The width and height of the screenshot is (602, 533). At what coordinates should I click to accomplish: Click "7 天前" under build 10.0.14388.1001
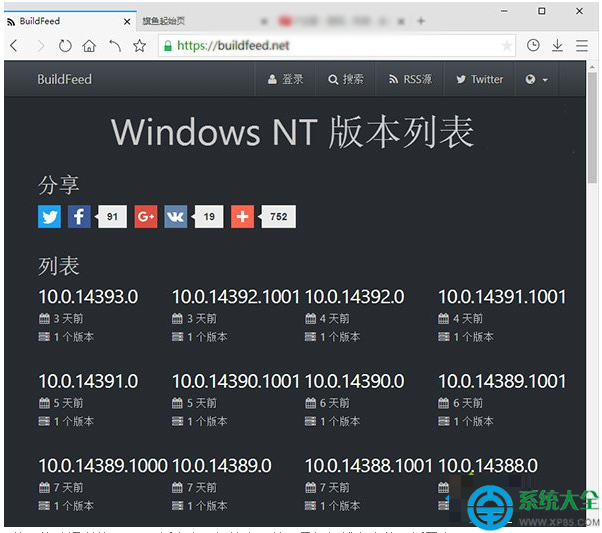pos(334,487)
